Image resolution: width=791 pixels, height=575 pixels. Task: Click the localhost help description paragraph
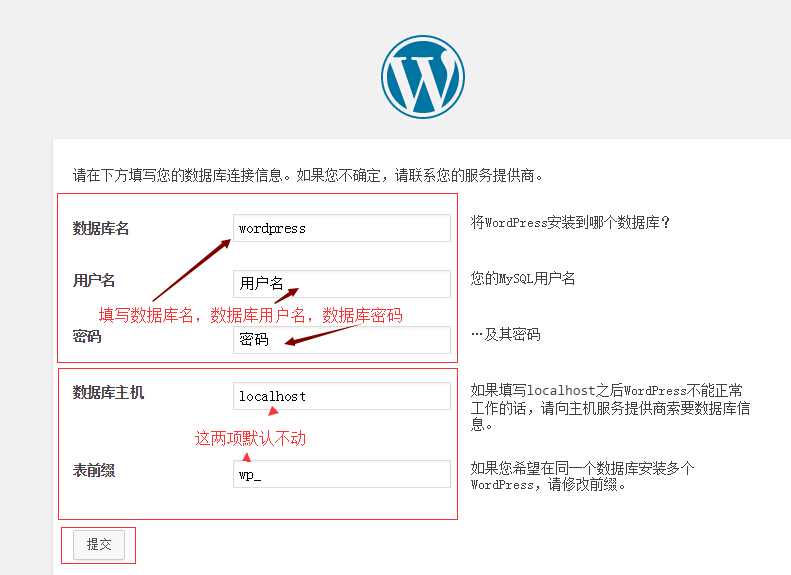click(x=610, y=407)
